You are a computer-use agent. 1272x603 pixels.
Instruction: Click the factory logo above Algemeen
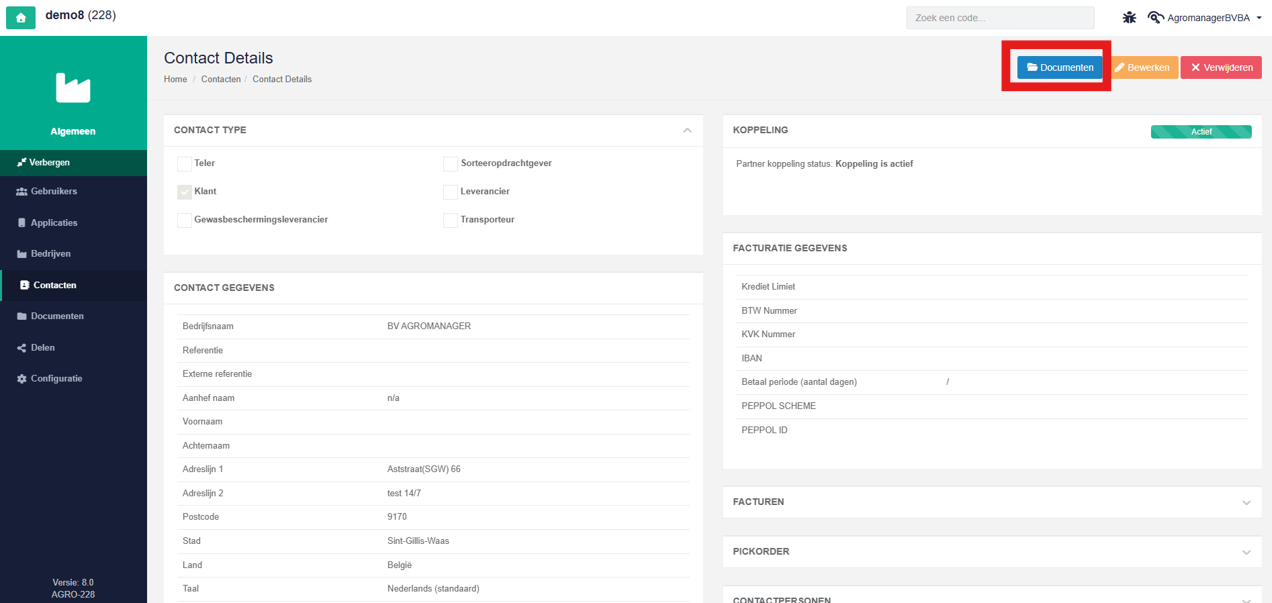click(x=73, y=88)
